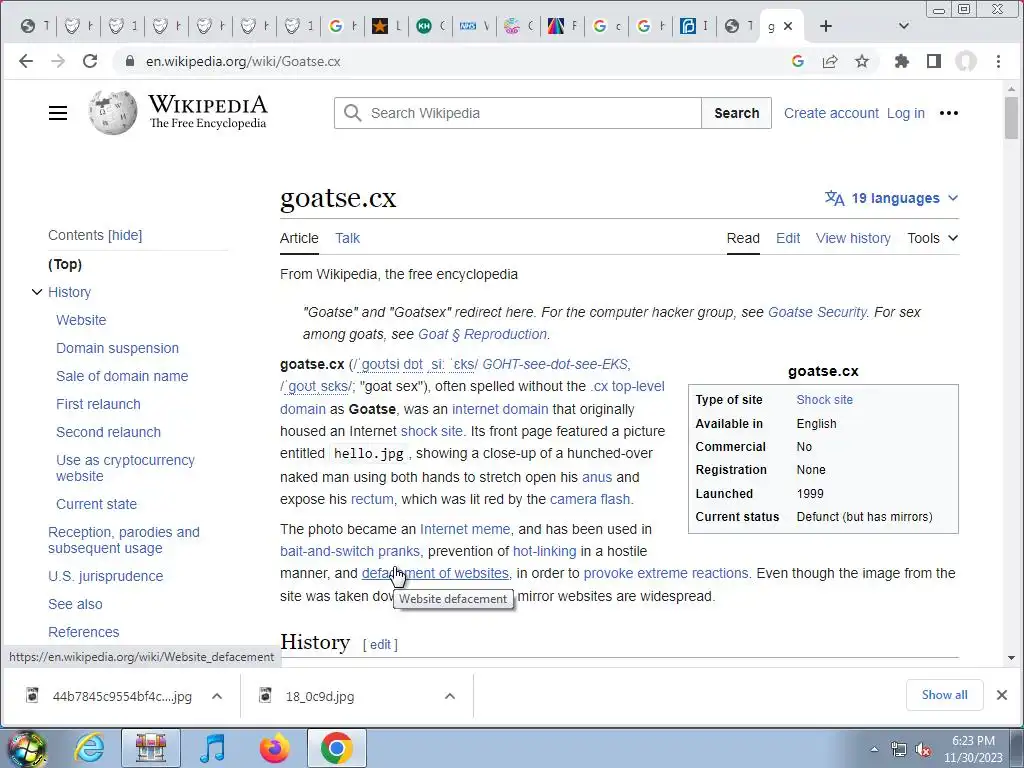Screen dimensions: 1024x768
Task: Click Show all downloads button
Action: tap(944, 695)
